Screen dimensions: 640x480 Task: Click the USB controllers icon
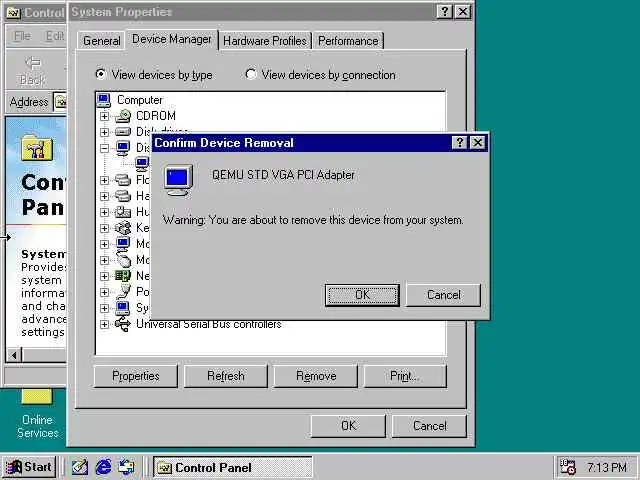[x=123, y=324]
